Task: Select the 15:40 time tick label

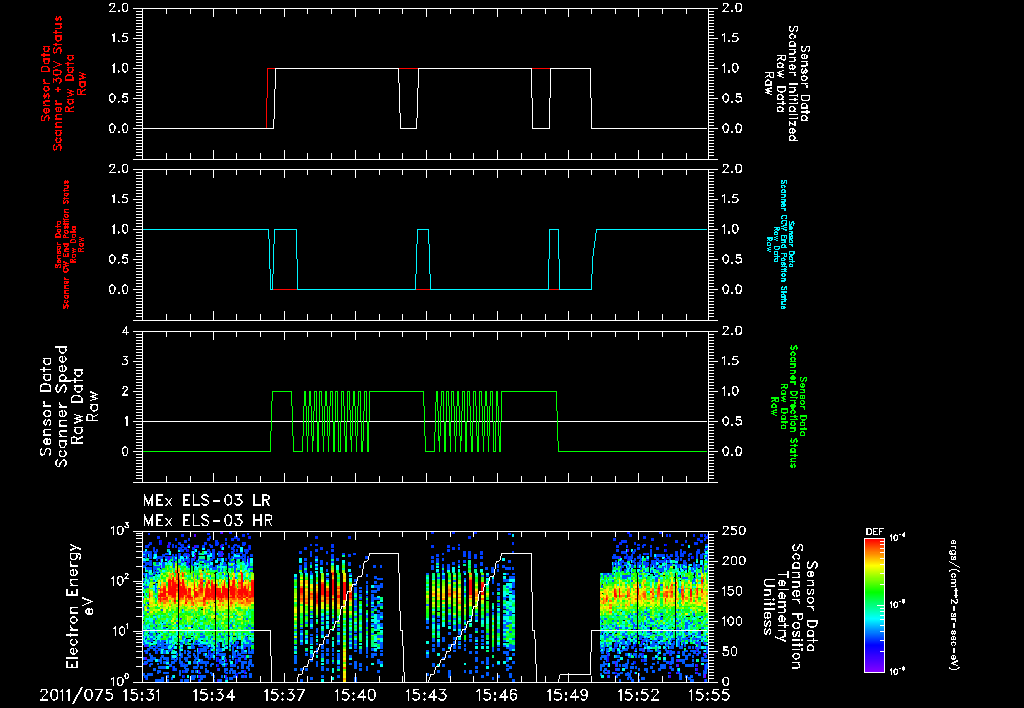Action: [355, 696]
